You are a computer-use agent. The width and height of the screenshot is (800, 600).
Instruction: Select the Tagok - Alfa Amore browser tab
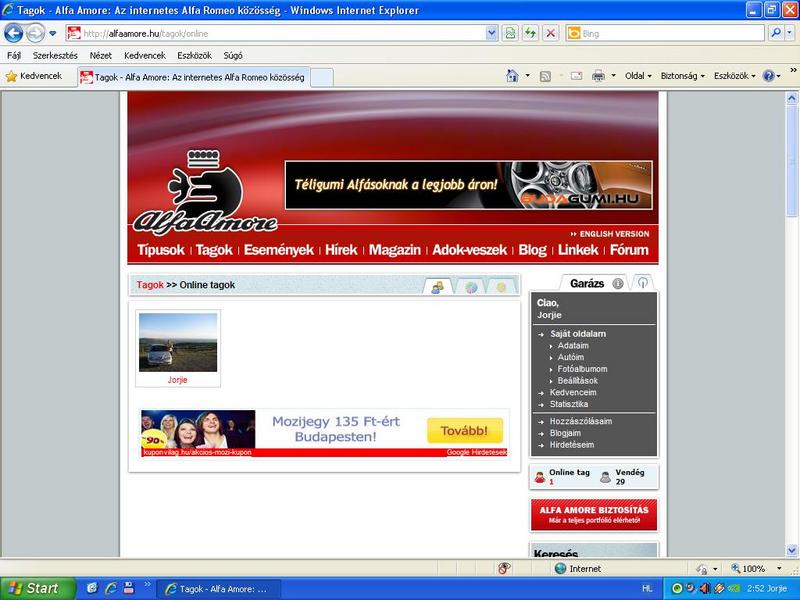click(x=194, y=77)
